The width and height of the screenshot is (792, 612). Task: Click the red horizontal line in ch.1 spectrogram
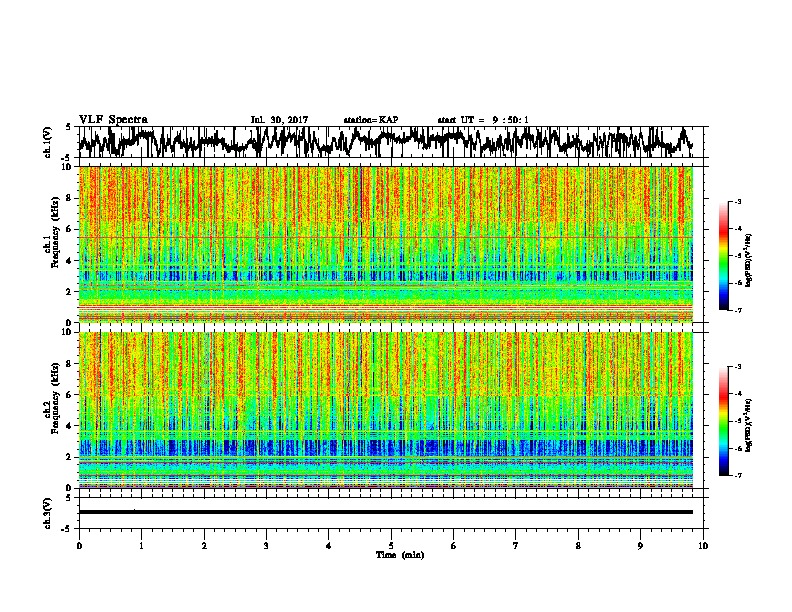point(386,237)
